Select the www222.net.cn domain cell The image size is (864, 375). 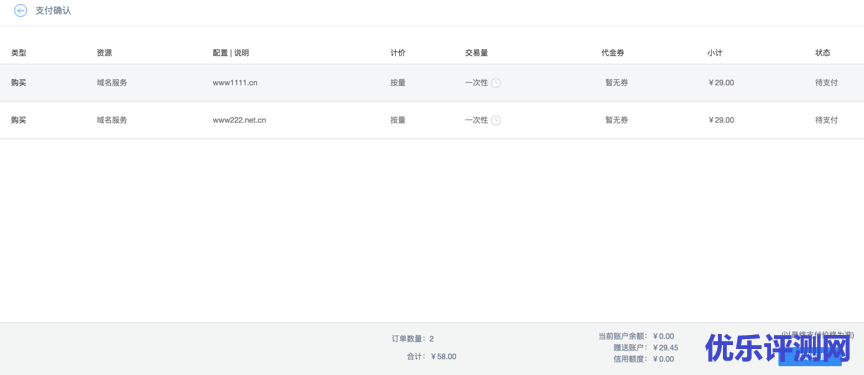(240, 120)
